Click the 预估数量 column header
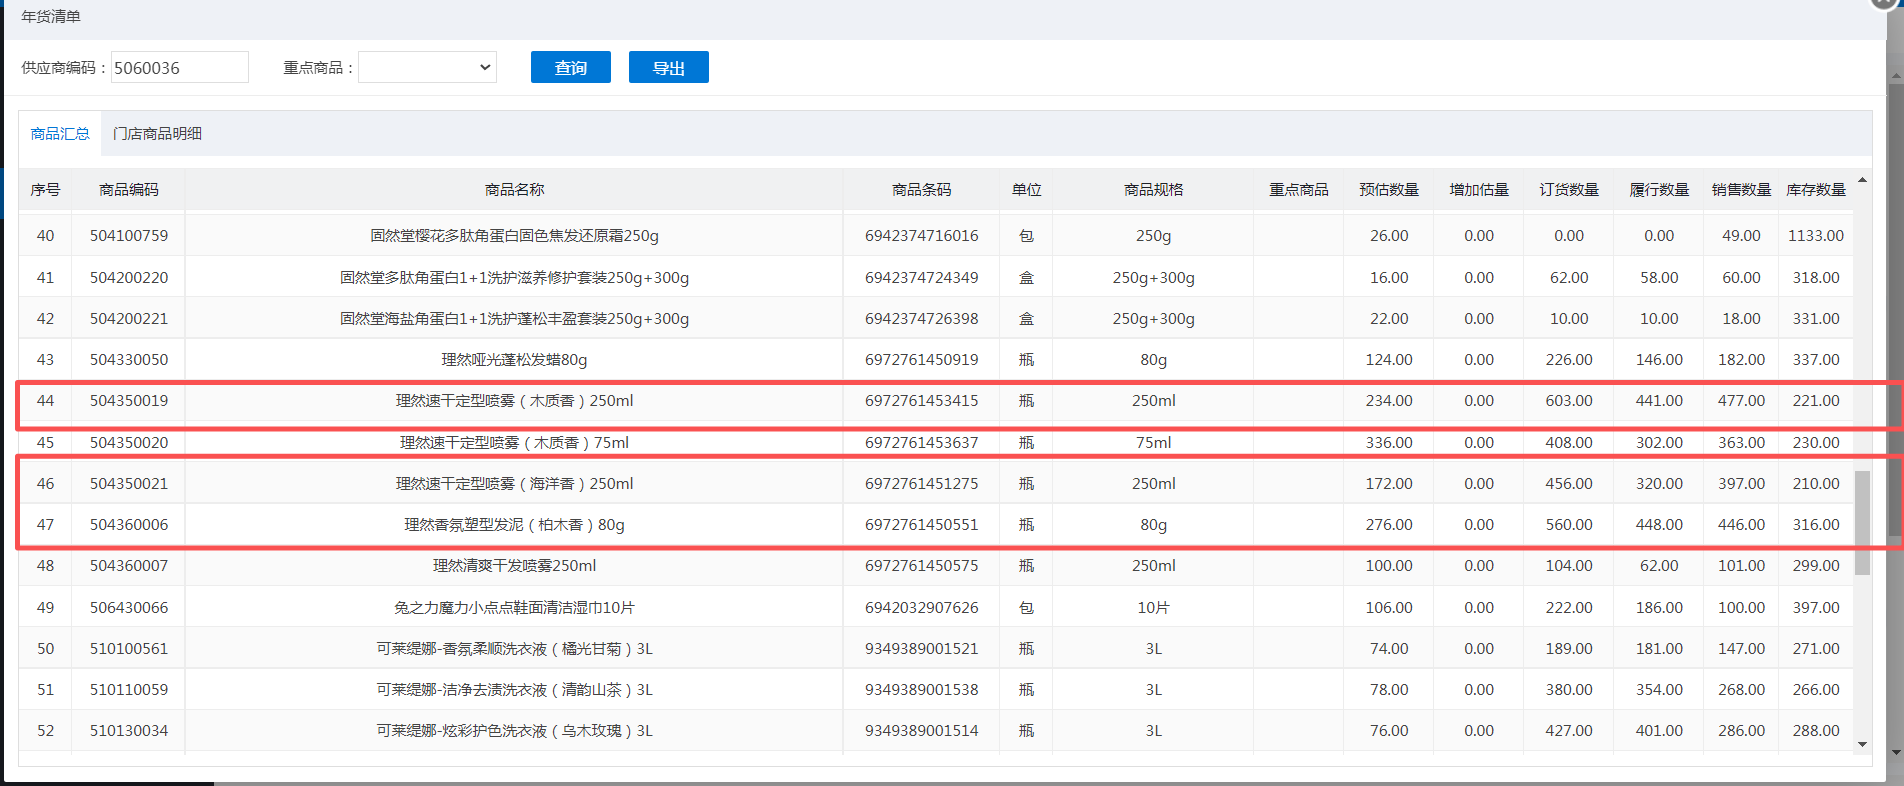Screen dimensions: 1904x786 [1389, 190]
